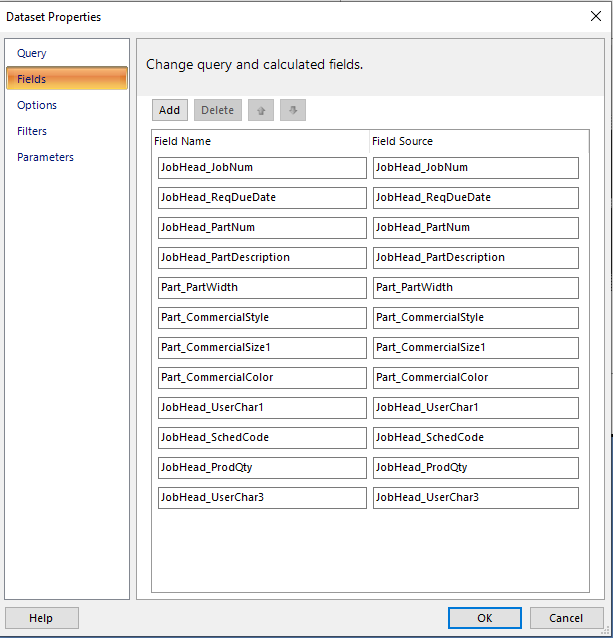Edit field source Part_PartWidth

476,288
